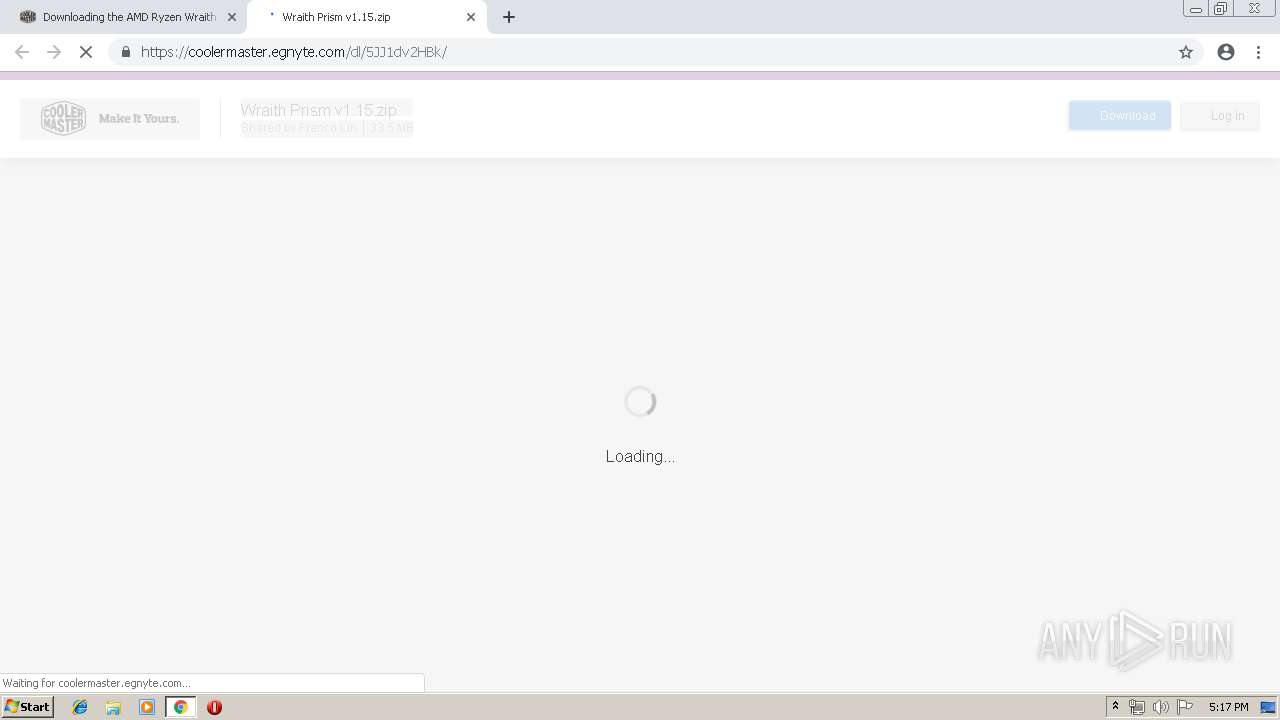Image resolution: width=1280 pixels, height=720 pixels.
Task: Open Windows Explorer from the taskbar
Action: tap(113, 707)
